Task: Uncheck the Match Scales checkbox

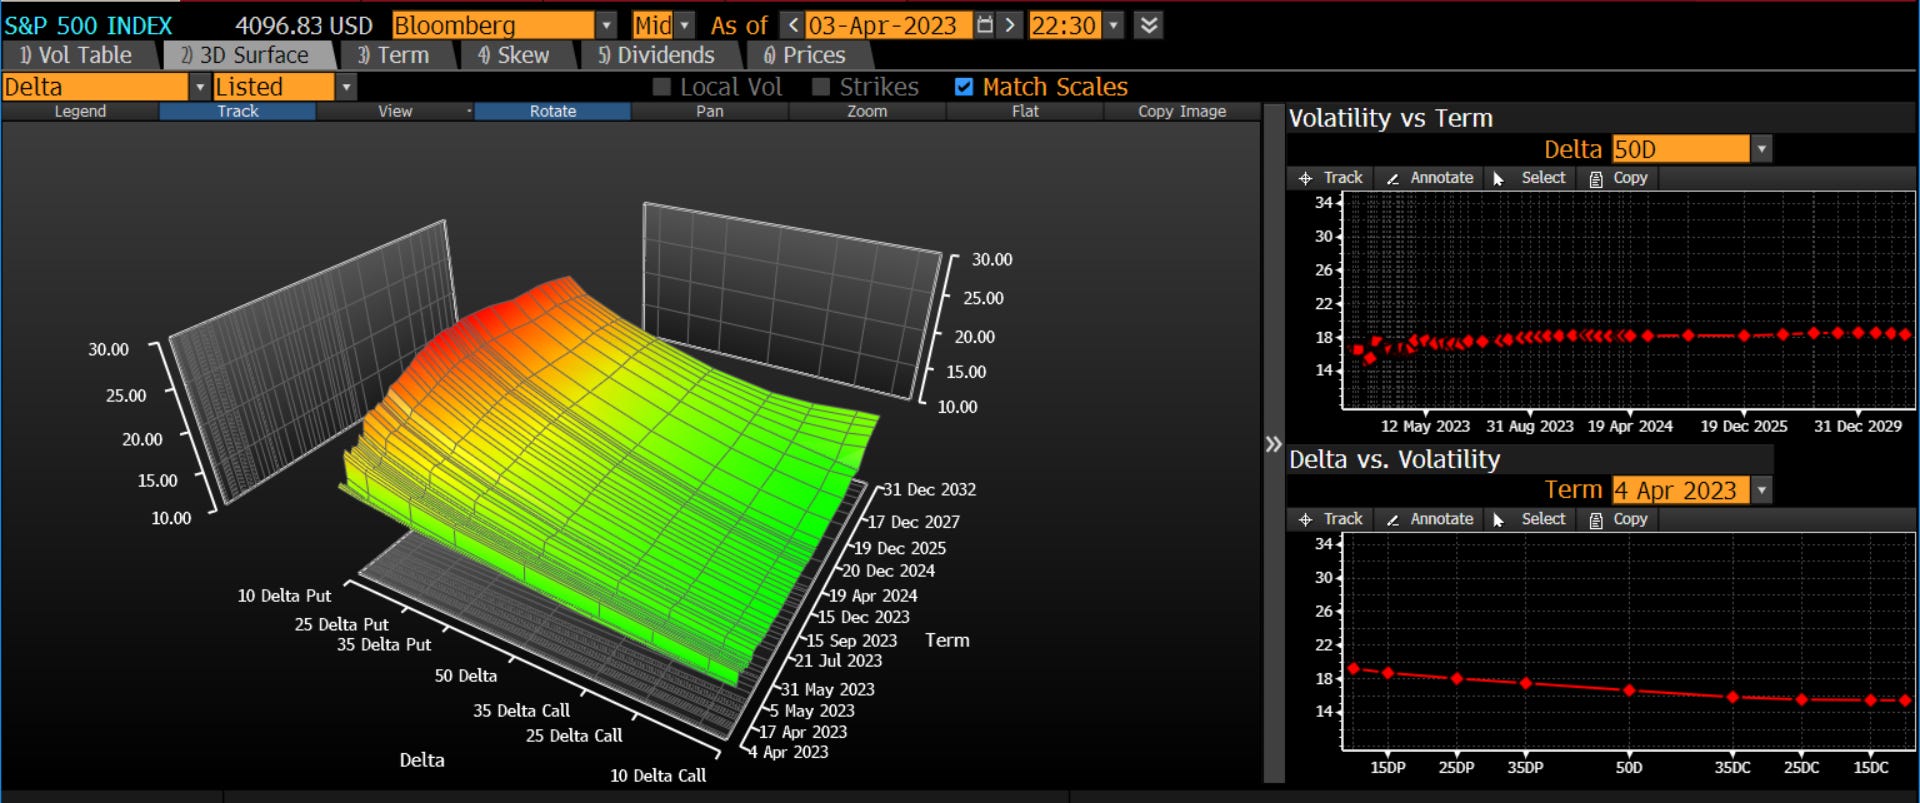Action: point(964,87)
